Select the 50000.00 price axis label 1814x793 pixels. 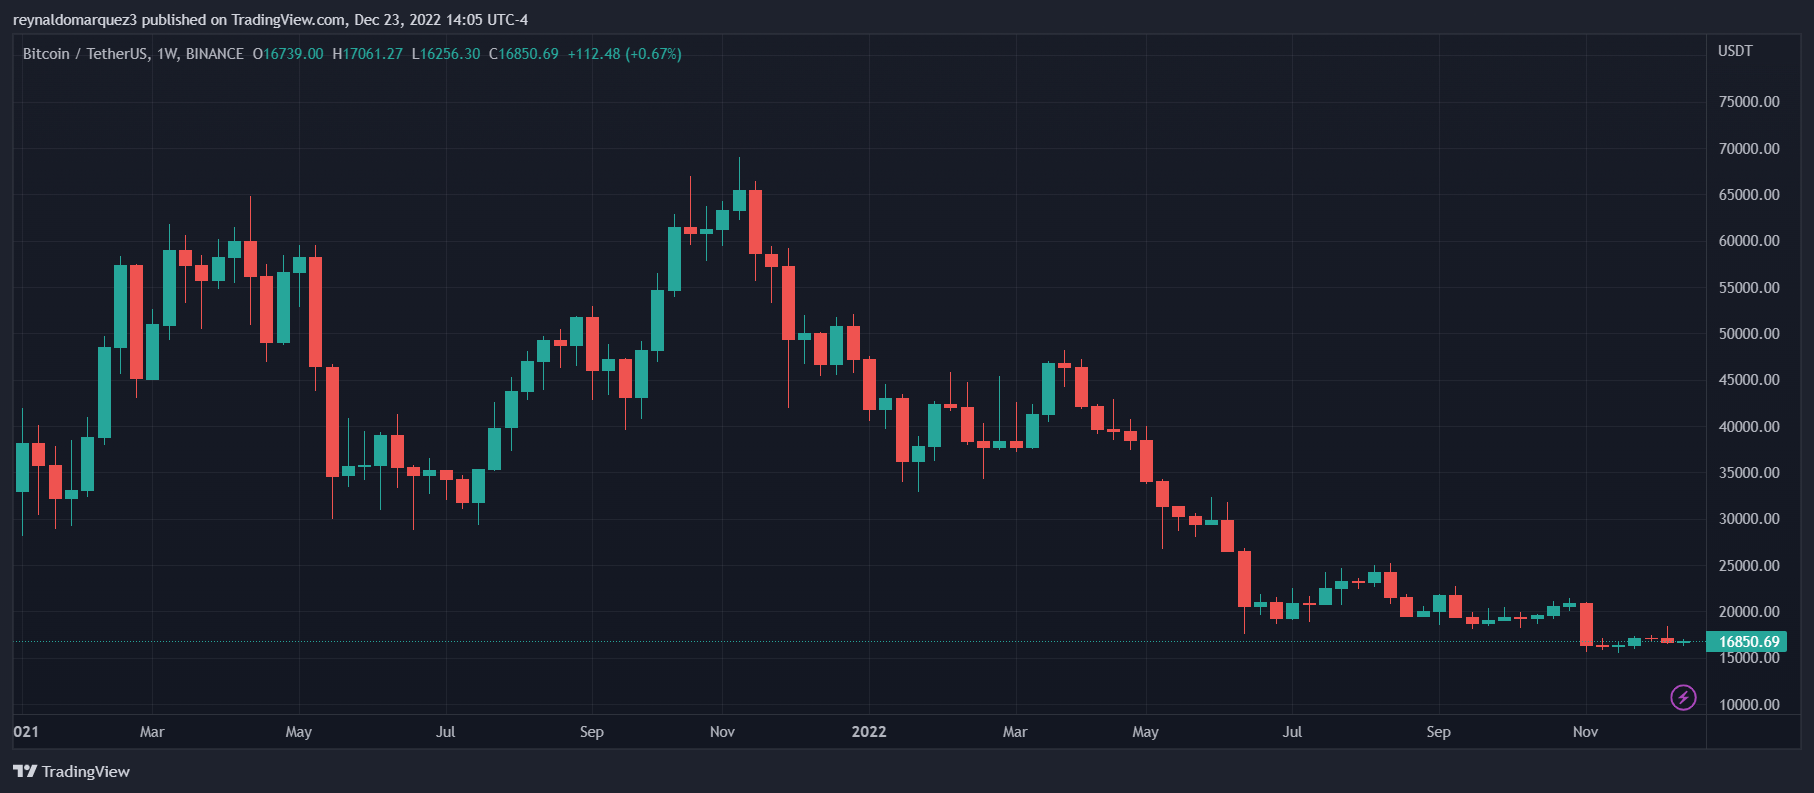(x=1749, y=333)
